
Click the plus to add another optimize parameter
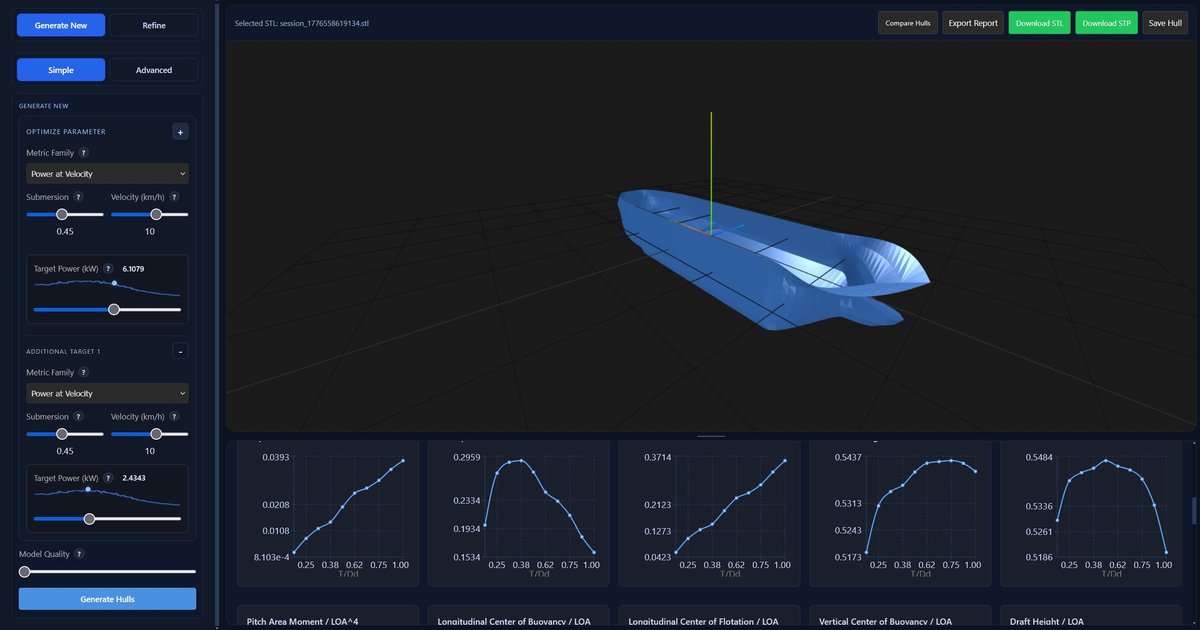click(180, 131)
